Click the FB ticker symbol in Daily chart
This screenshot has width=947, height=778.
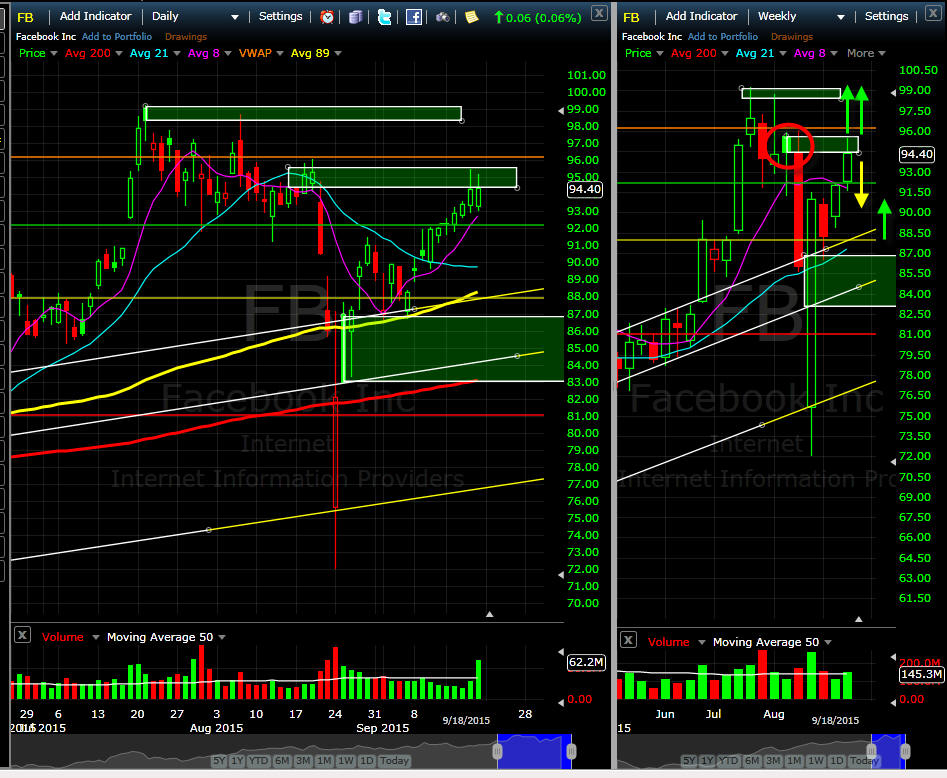[25, 17]
